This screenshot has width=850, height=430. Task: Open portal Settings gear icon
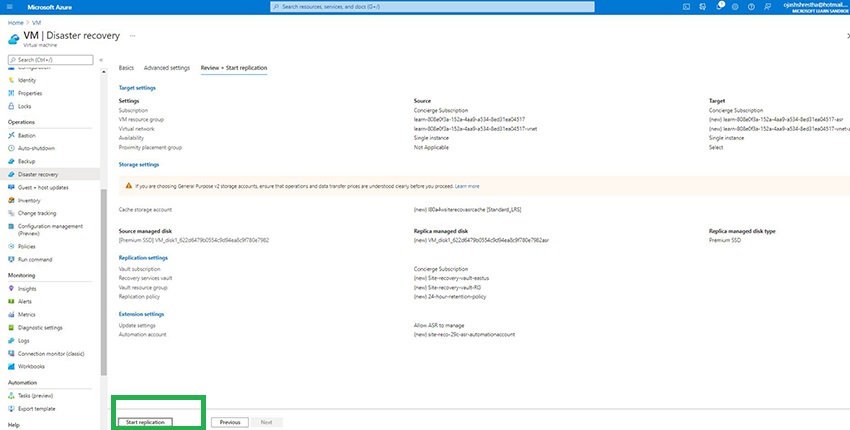pos(735,7)
